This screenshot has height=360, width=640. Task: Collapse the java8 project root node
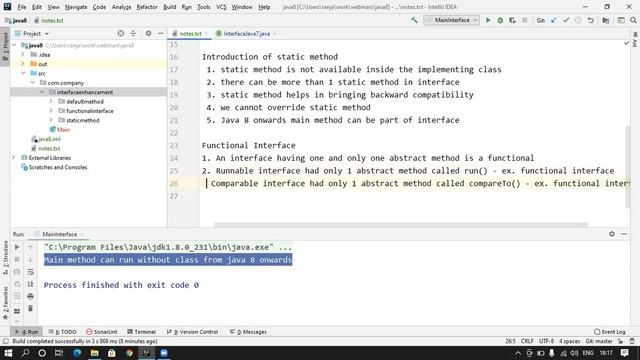click(14, 45)
